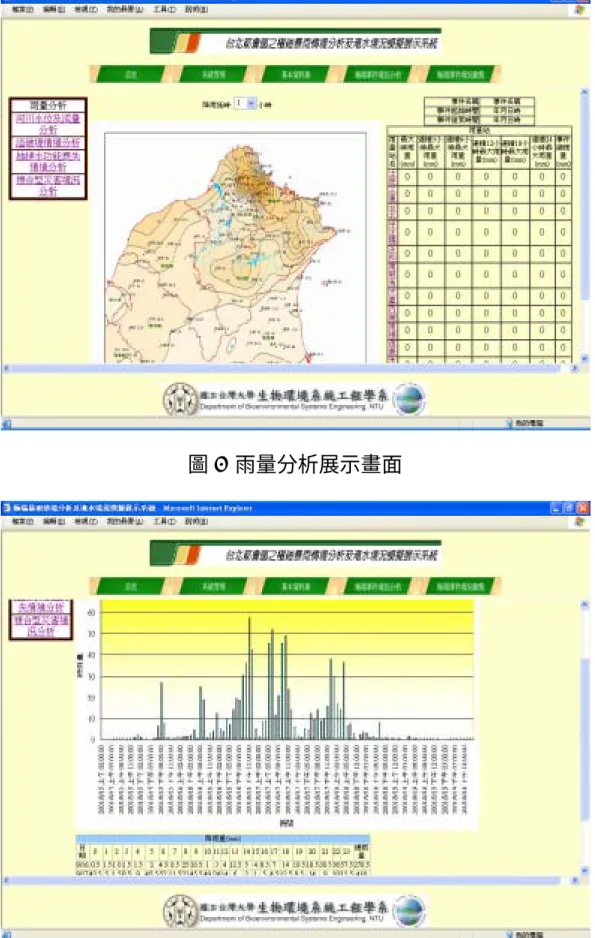Close the lower Internet Explorer window
595x938 pixels.
point(583,508)
